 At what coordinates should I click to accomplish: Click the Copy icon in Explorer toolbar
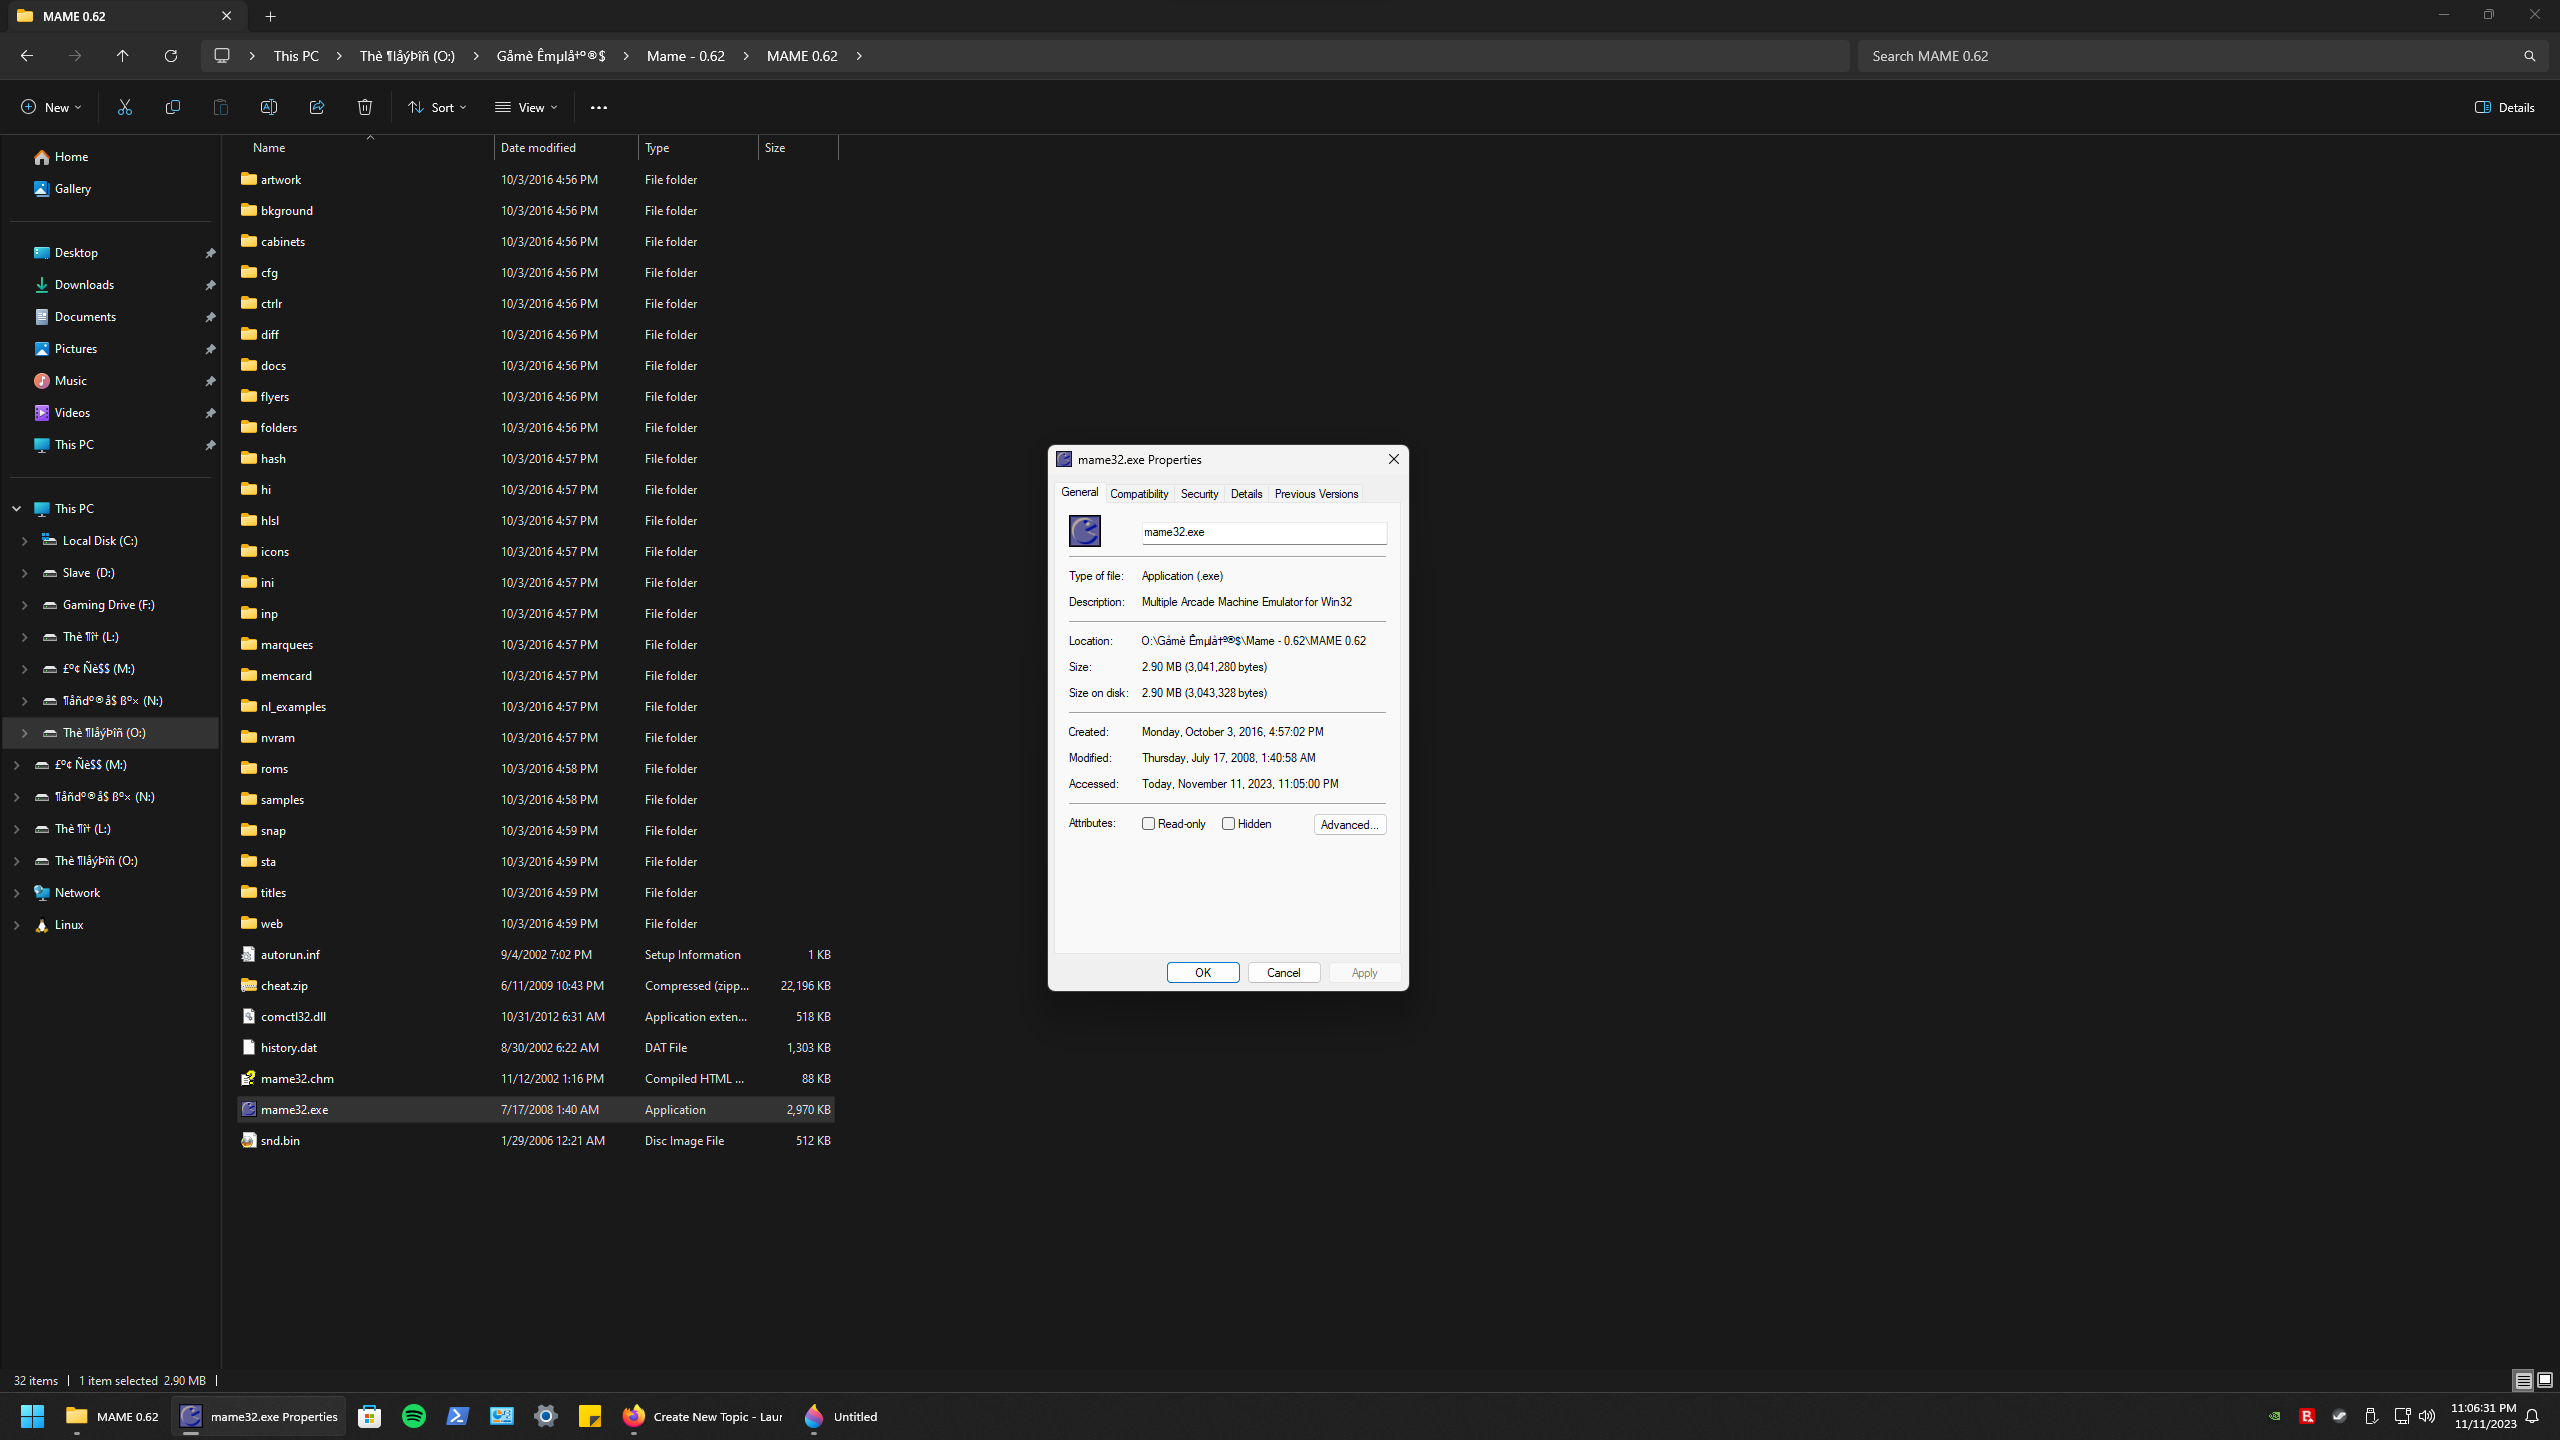(x=173, y=107)
